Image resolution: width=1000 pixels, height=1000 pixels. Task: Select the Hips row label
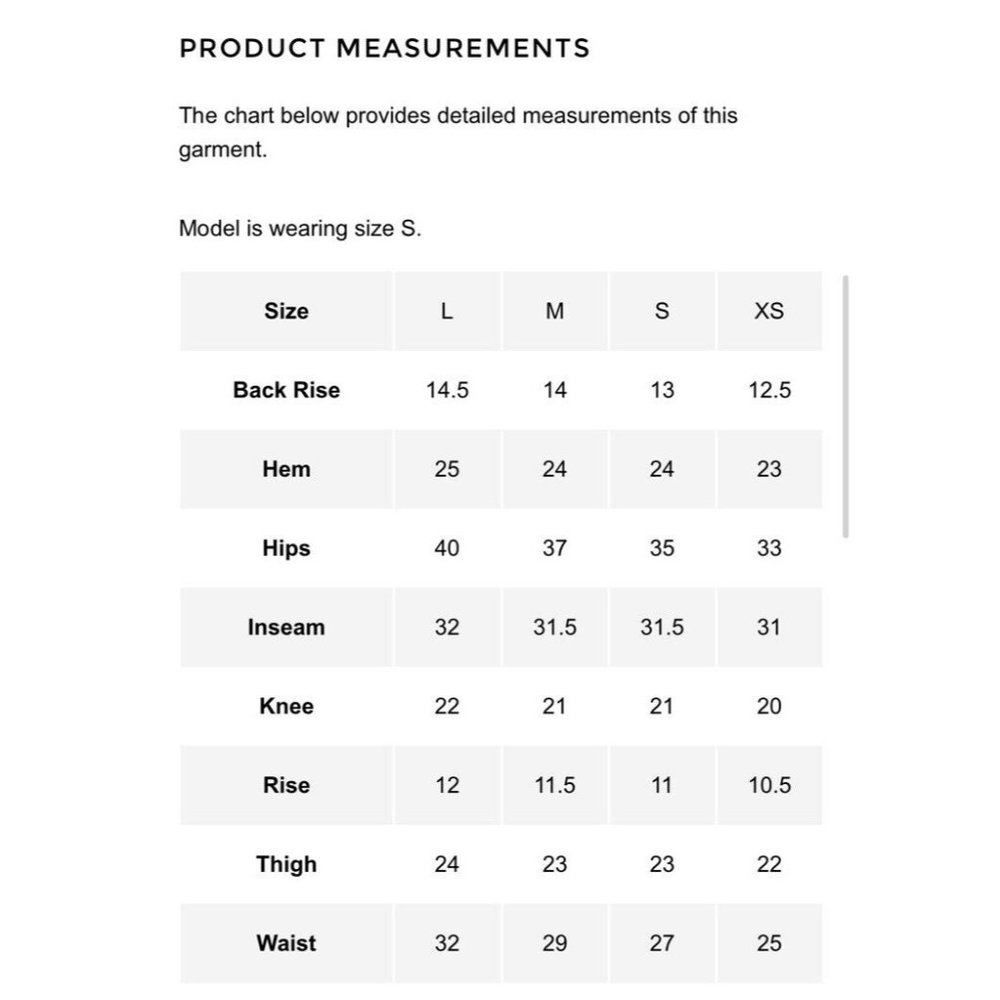286,548
